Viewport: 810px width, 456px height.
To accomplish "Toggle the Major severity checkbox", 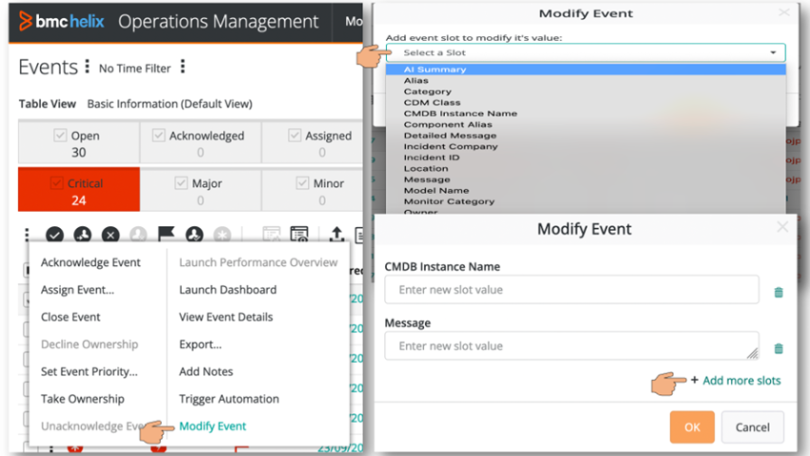I will coord(181,183).
